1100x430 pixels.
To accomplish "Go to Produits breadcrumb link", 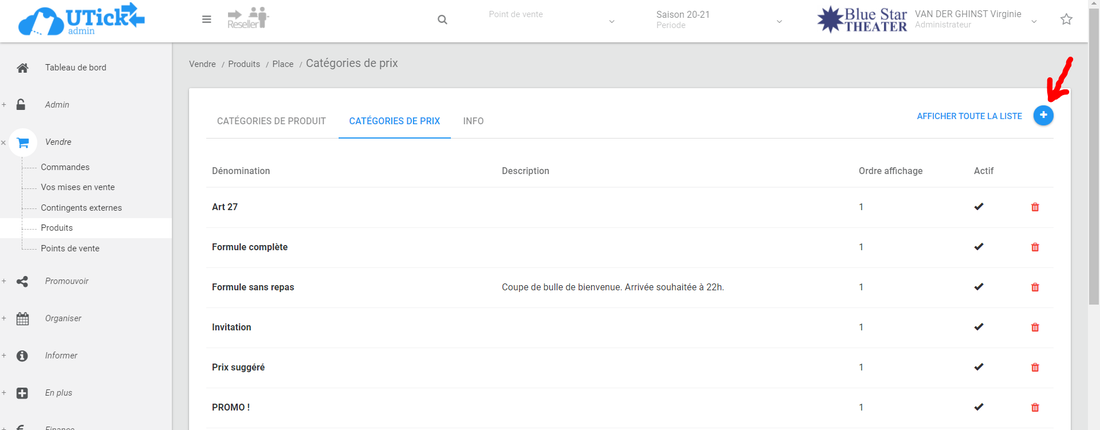I will (x=244, y=64).
